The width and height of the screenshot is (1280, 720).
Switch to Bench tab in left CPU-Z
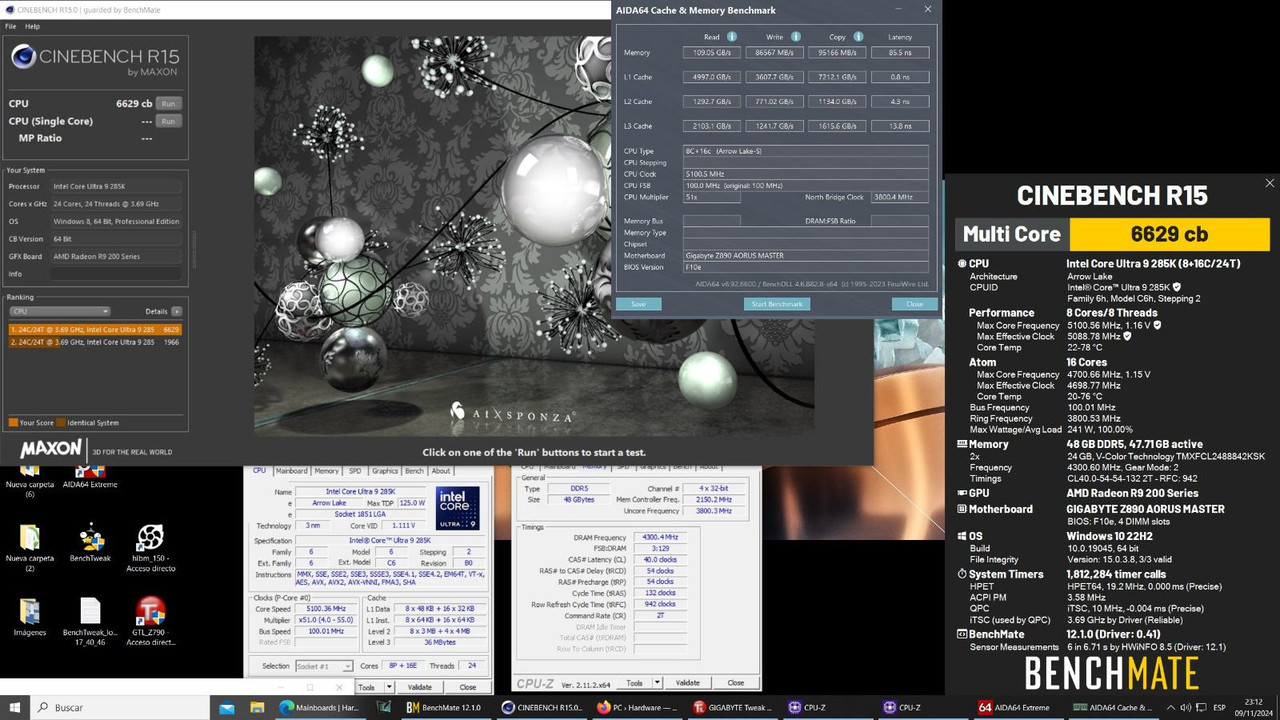click(414, 471)
